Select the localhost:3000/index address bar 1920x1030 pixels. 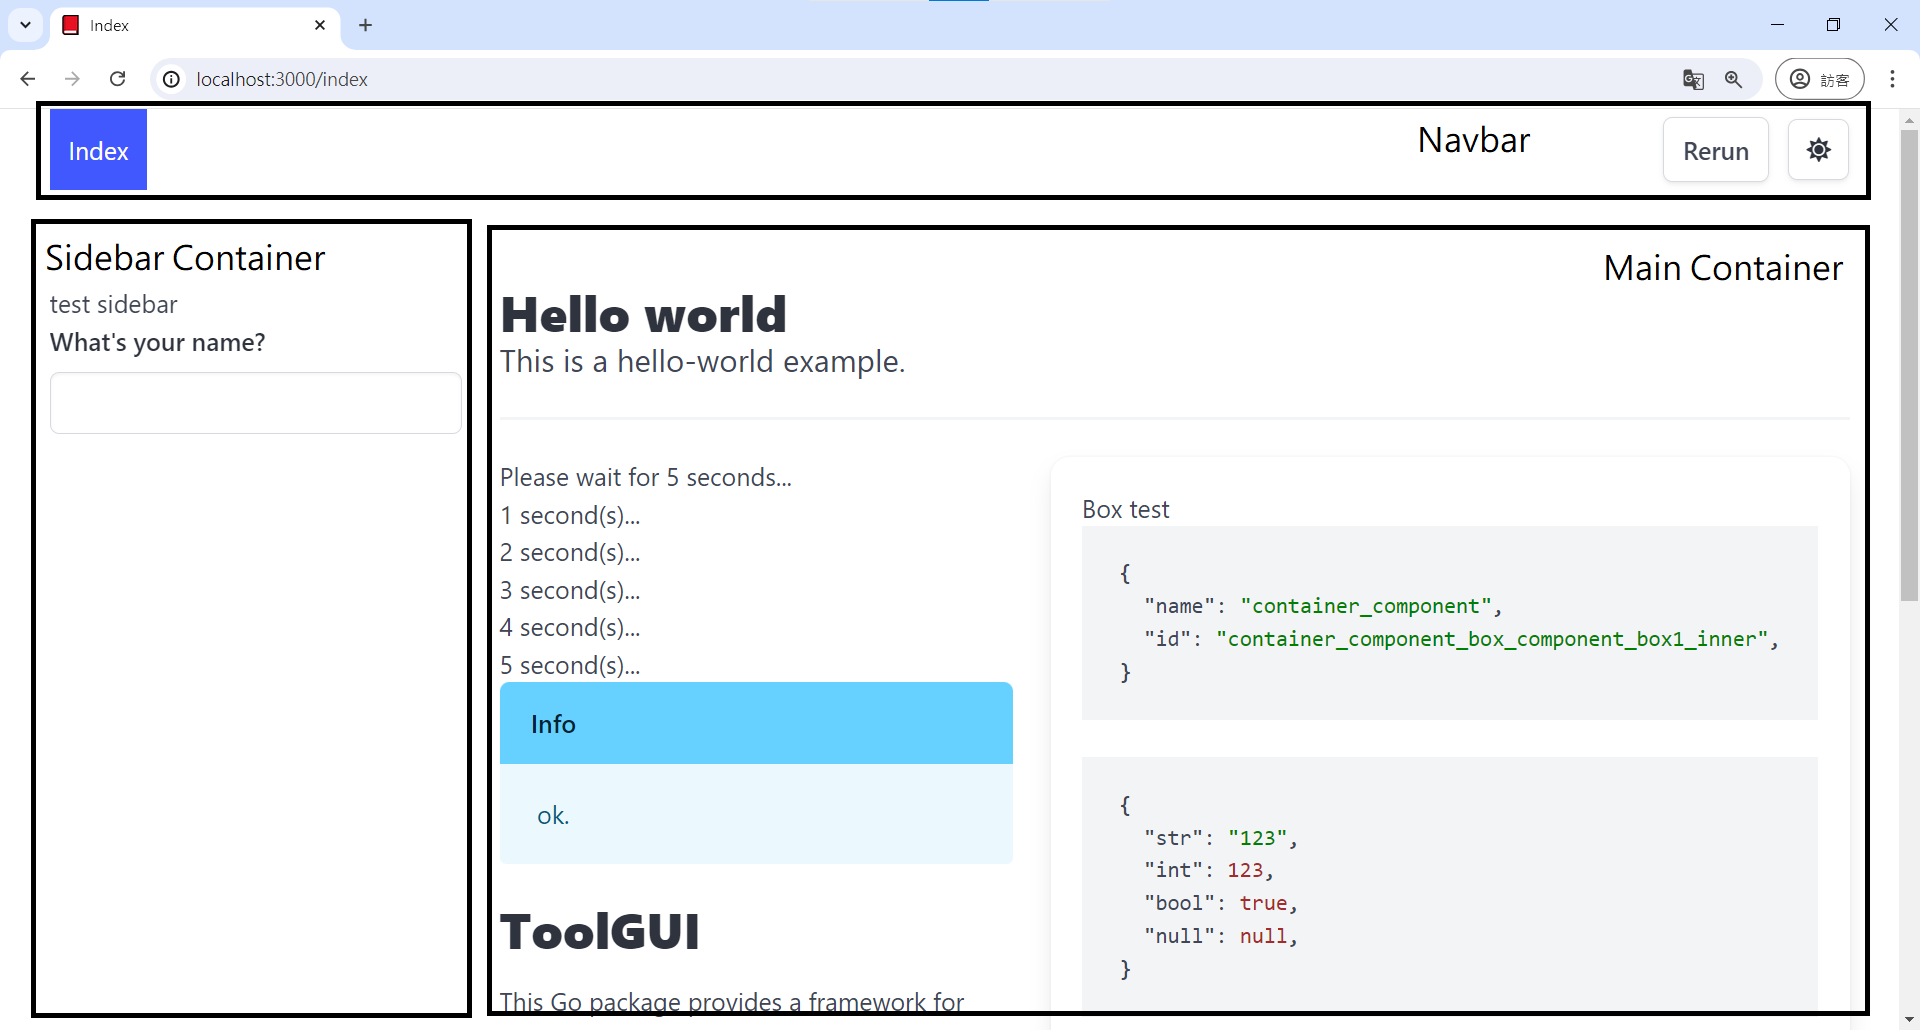[282, 79]
